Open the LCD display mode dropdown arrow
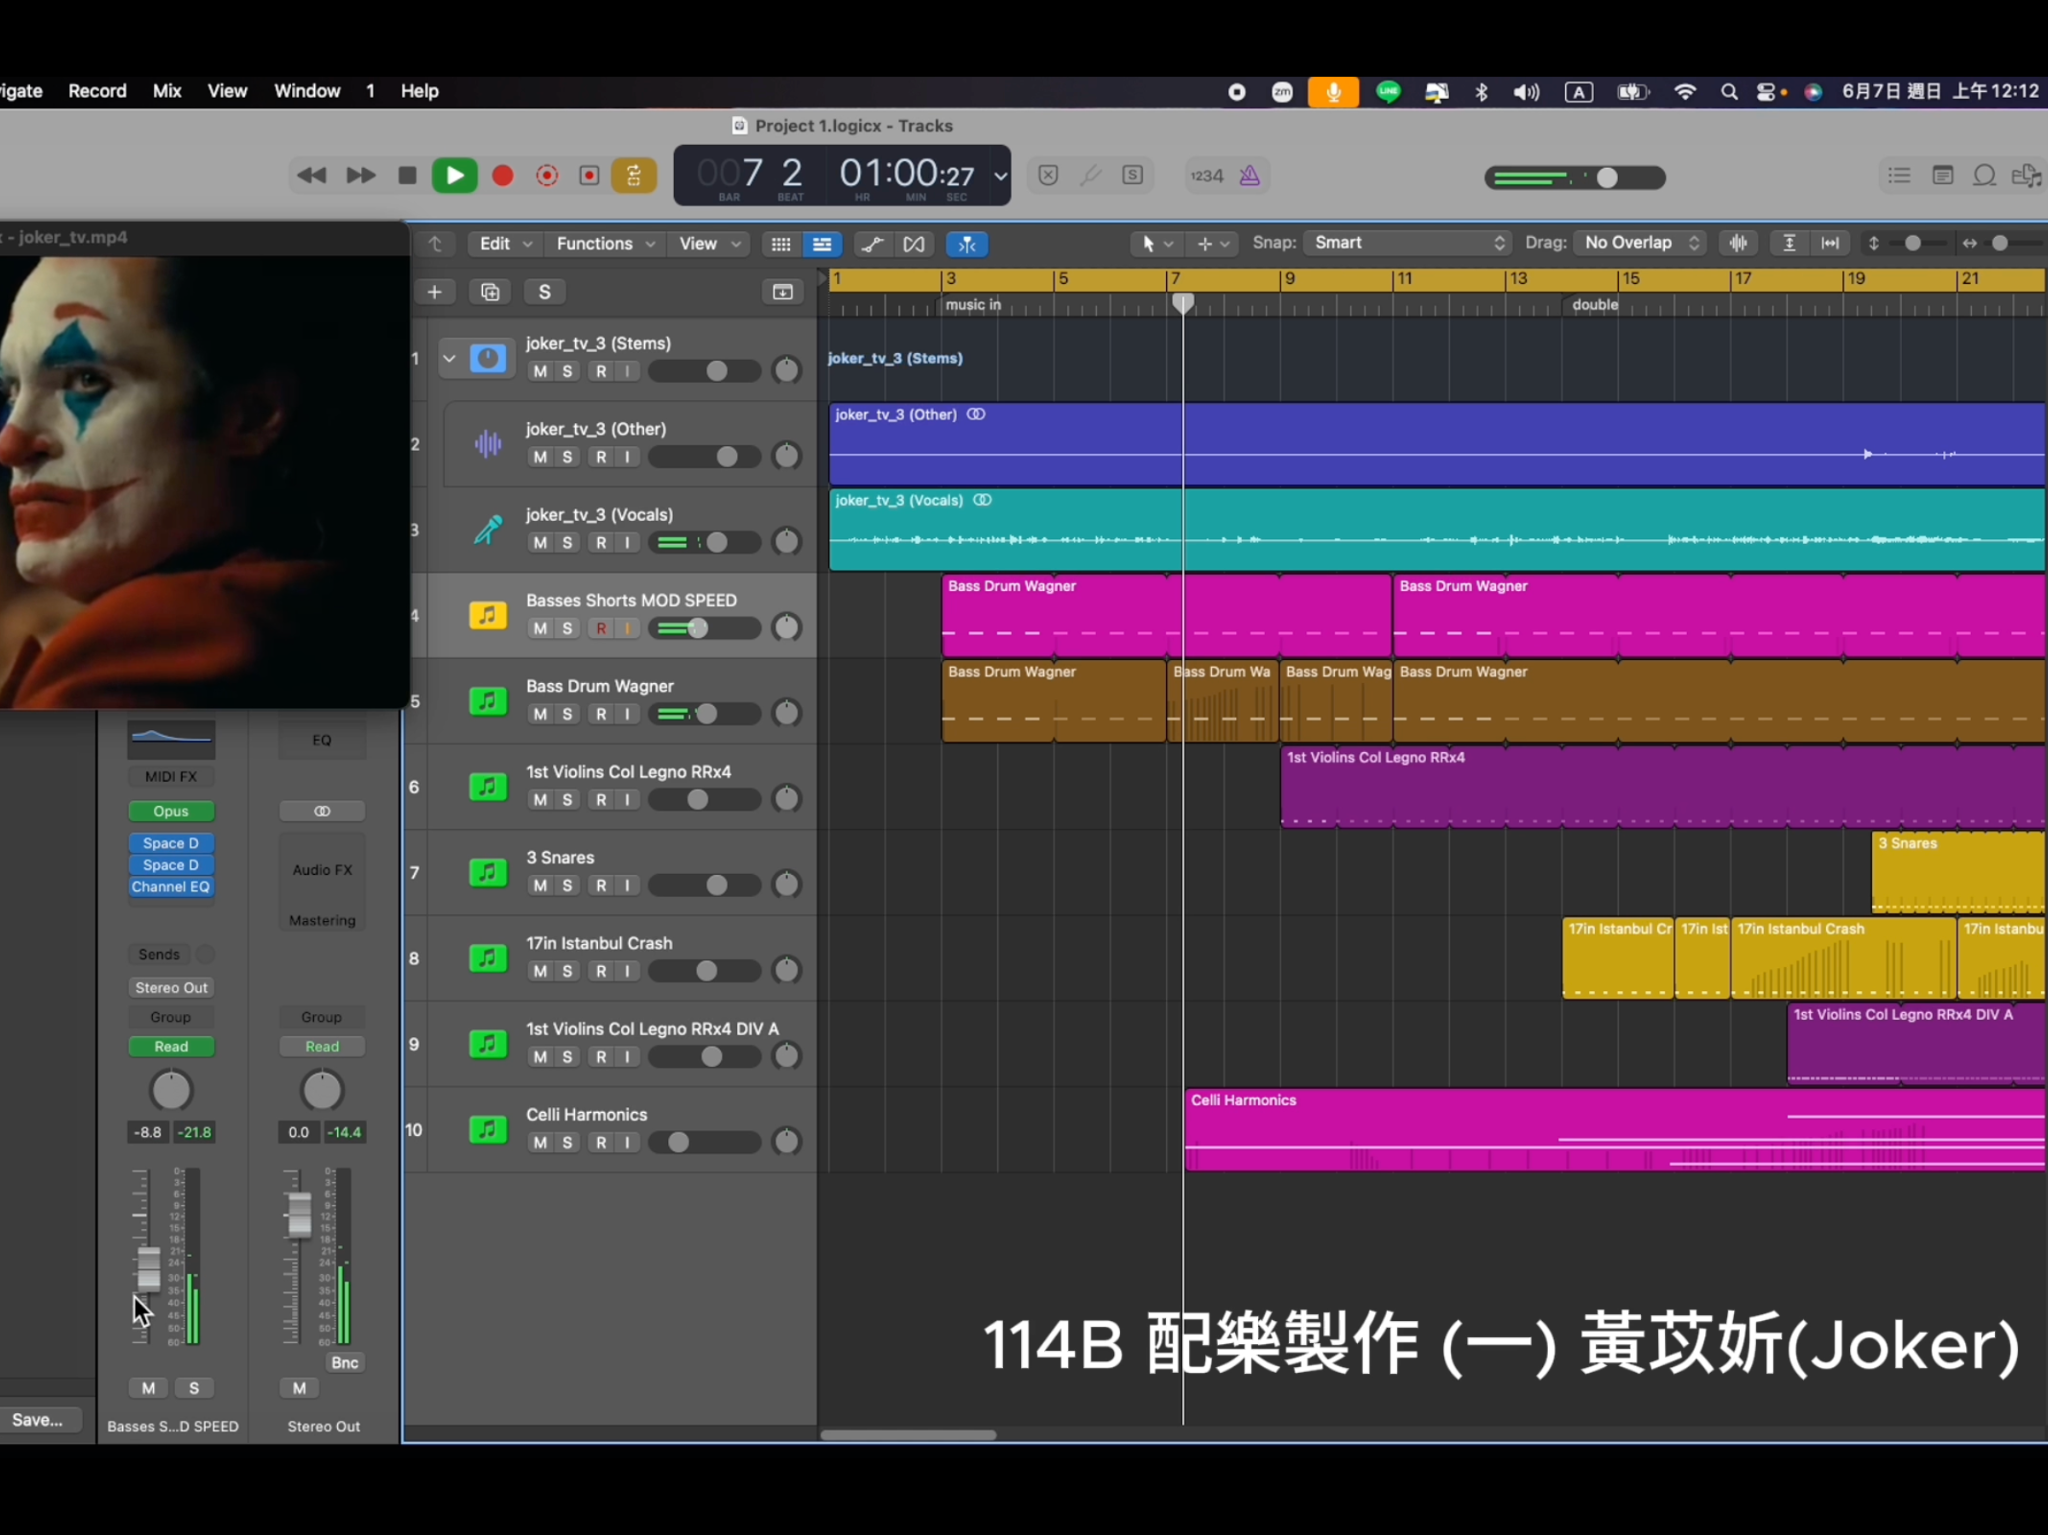 point(999,176)
